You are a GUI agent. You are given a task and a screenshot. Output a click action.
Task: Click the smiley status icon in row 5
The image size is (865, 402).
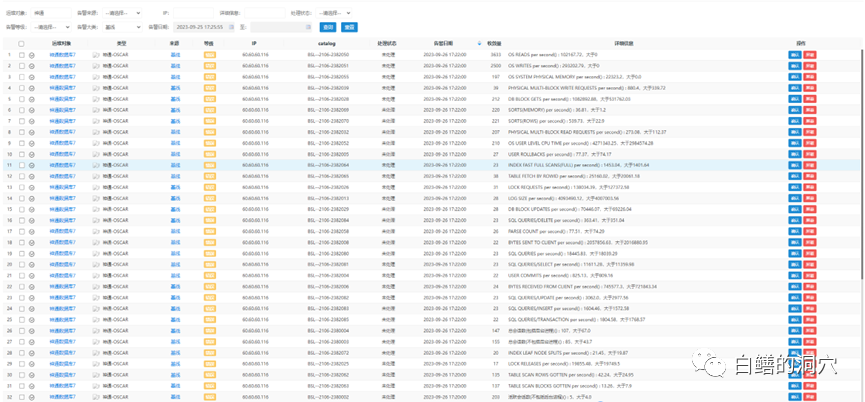(32, 100)
